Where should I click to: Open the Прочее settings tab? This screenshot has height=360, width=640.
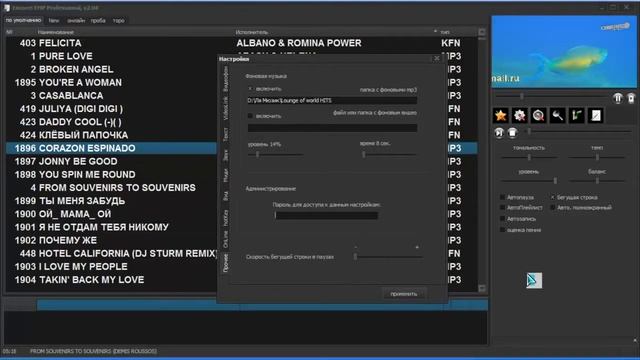[x=225, y=263]
